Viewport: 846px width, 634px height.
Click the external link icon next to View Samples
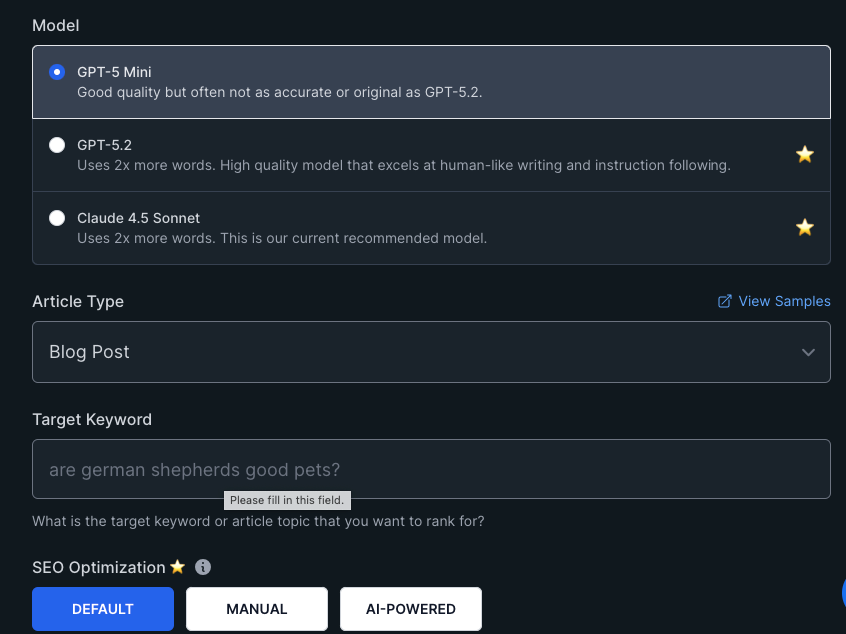coord(725,301)
